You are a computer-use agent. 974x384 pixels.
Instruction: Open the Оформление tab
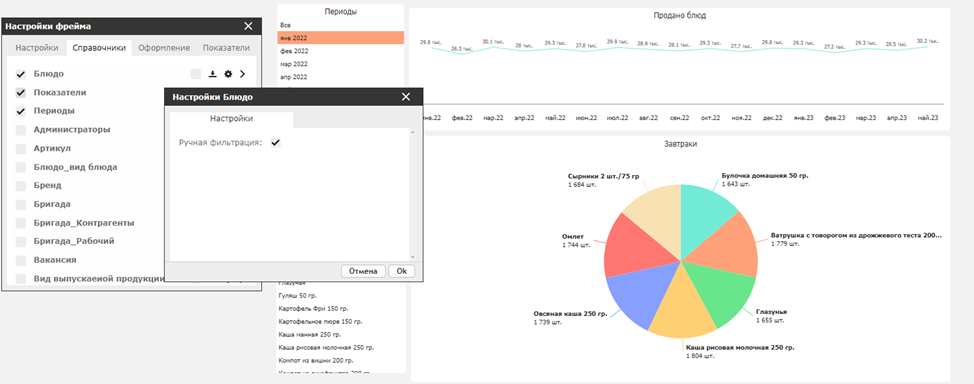(x=164, y=48)
